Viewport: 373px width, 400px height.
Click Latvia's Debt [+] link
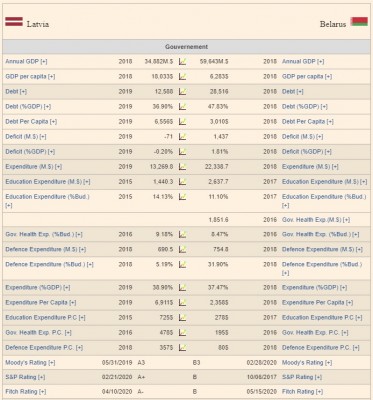pos(16,92)
